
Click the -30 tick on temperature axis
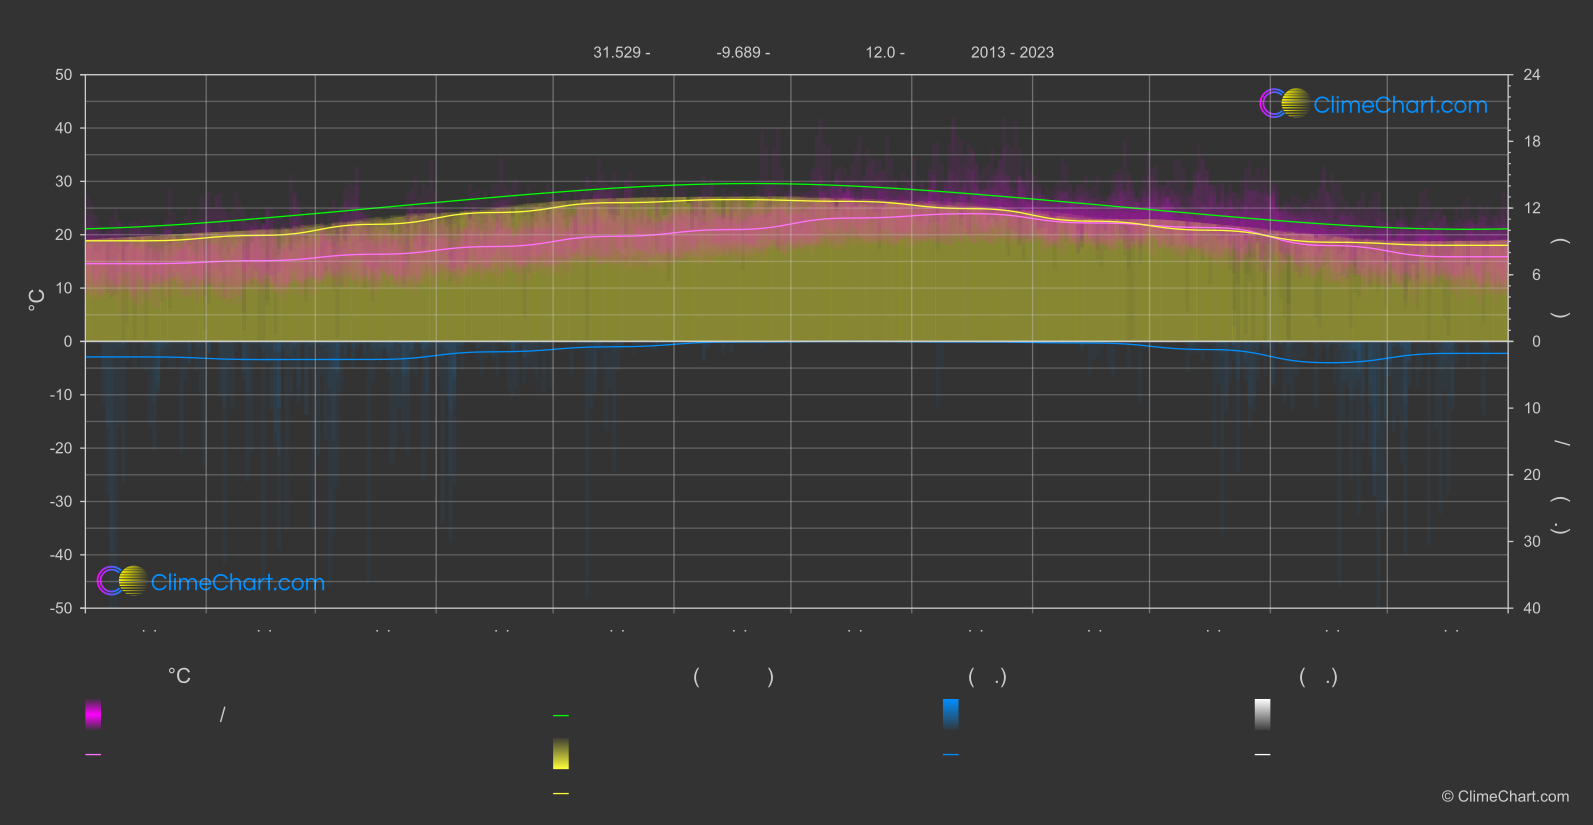tap(61, 501)
